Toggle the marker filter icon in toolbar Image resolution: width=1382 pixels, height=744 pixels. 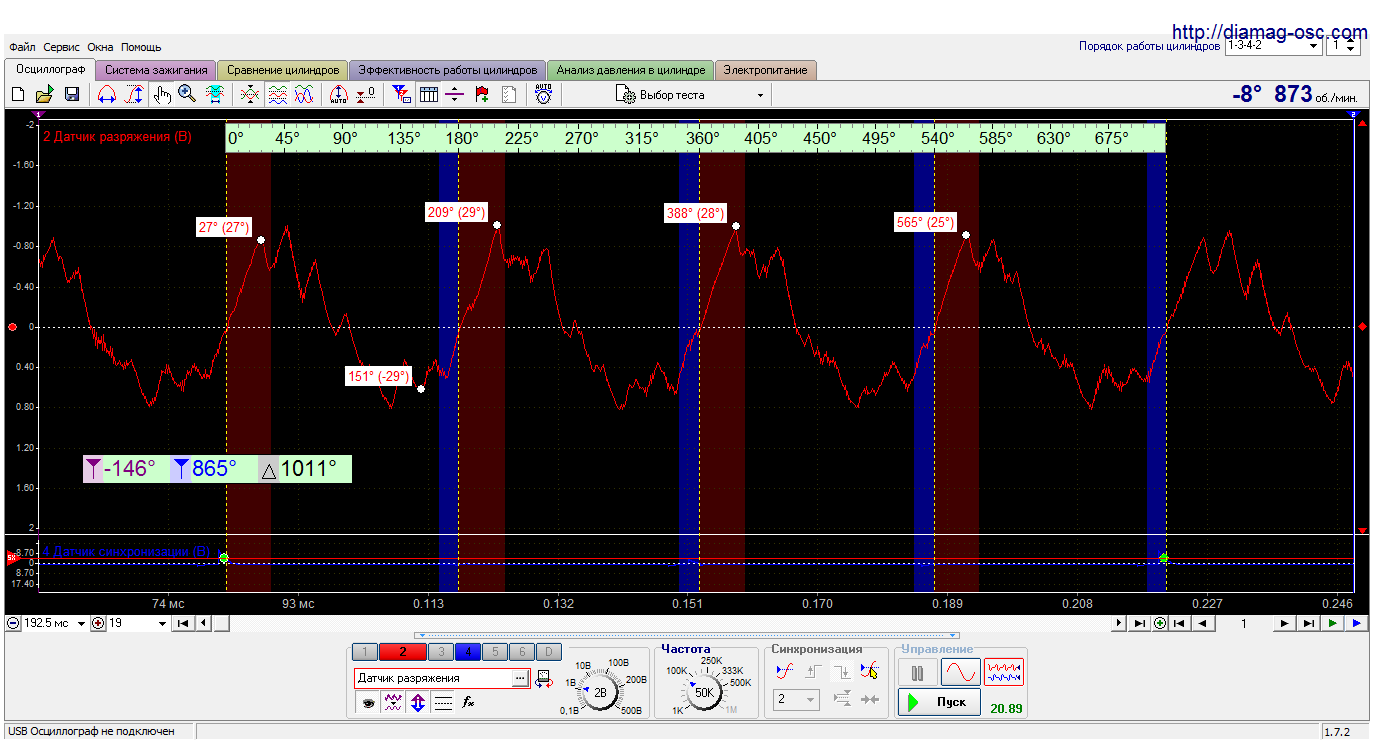402,94
